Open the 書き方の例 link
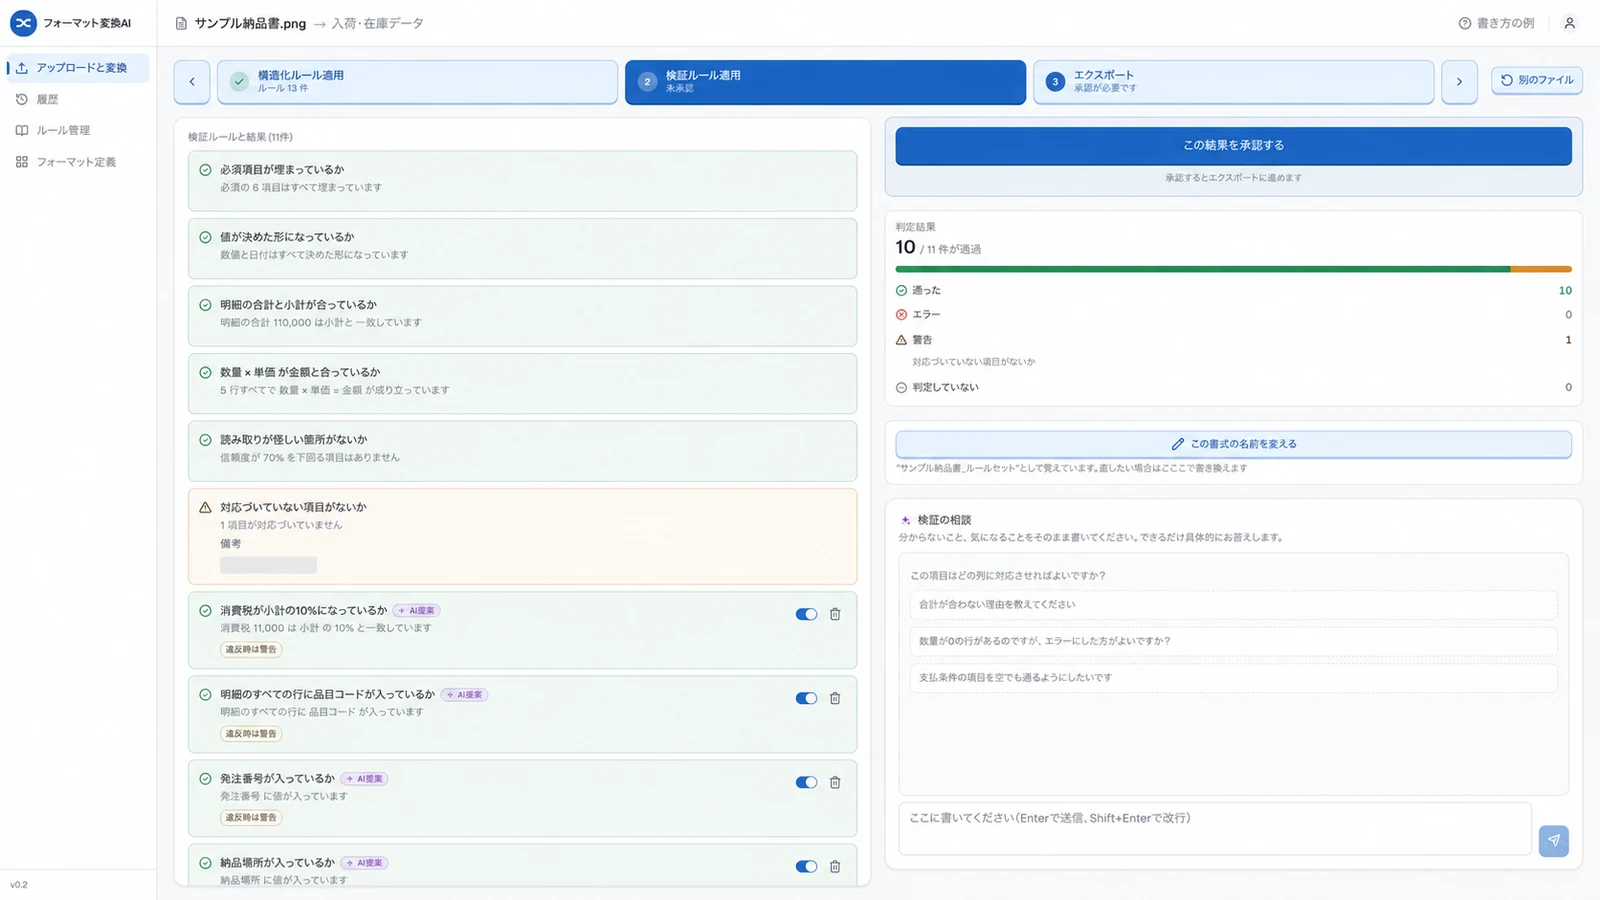 (x=1496, y=23)
